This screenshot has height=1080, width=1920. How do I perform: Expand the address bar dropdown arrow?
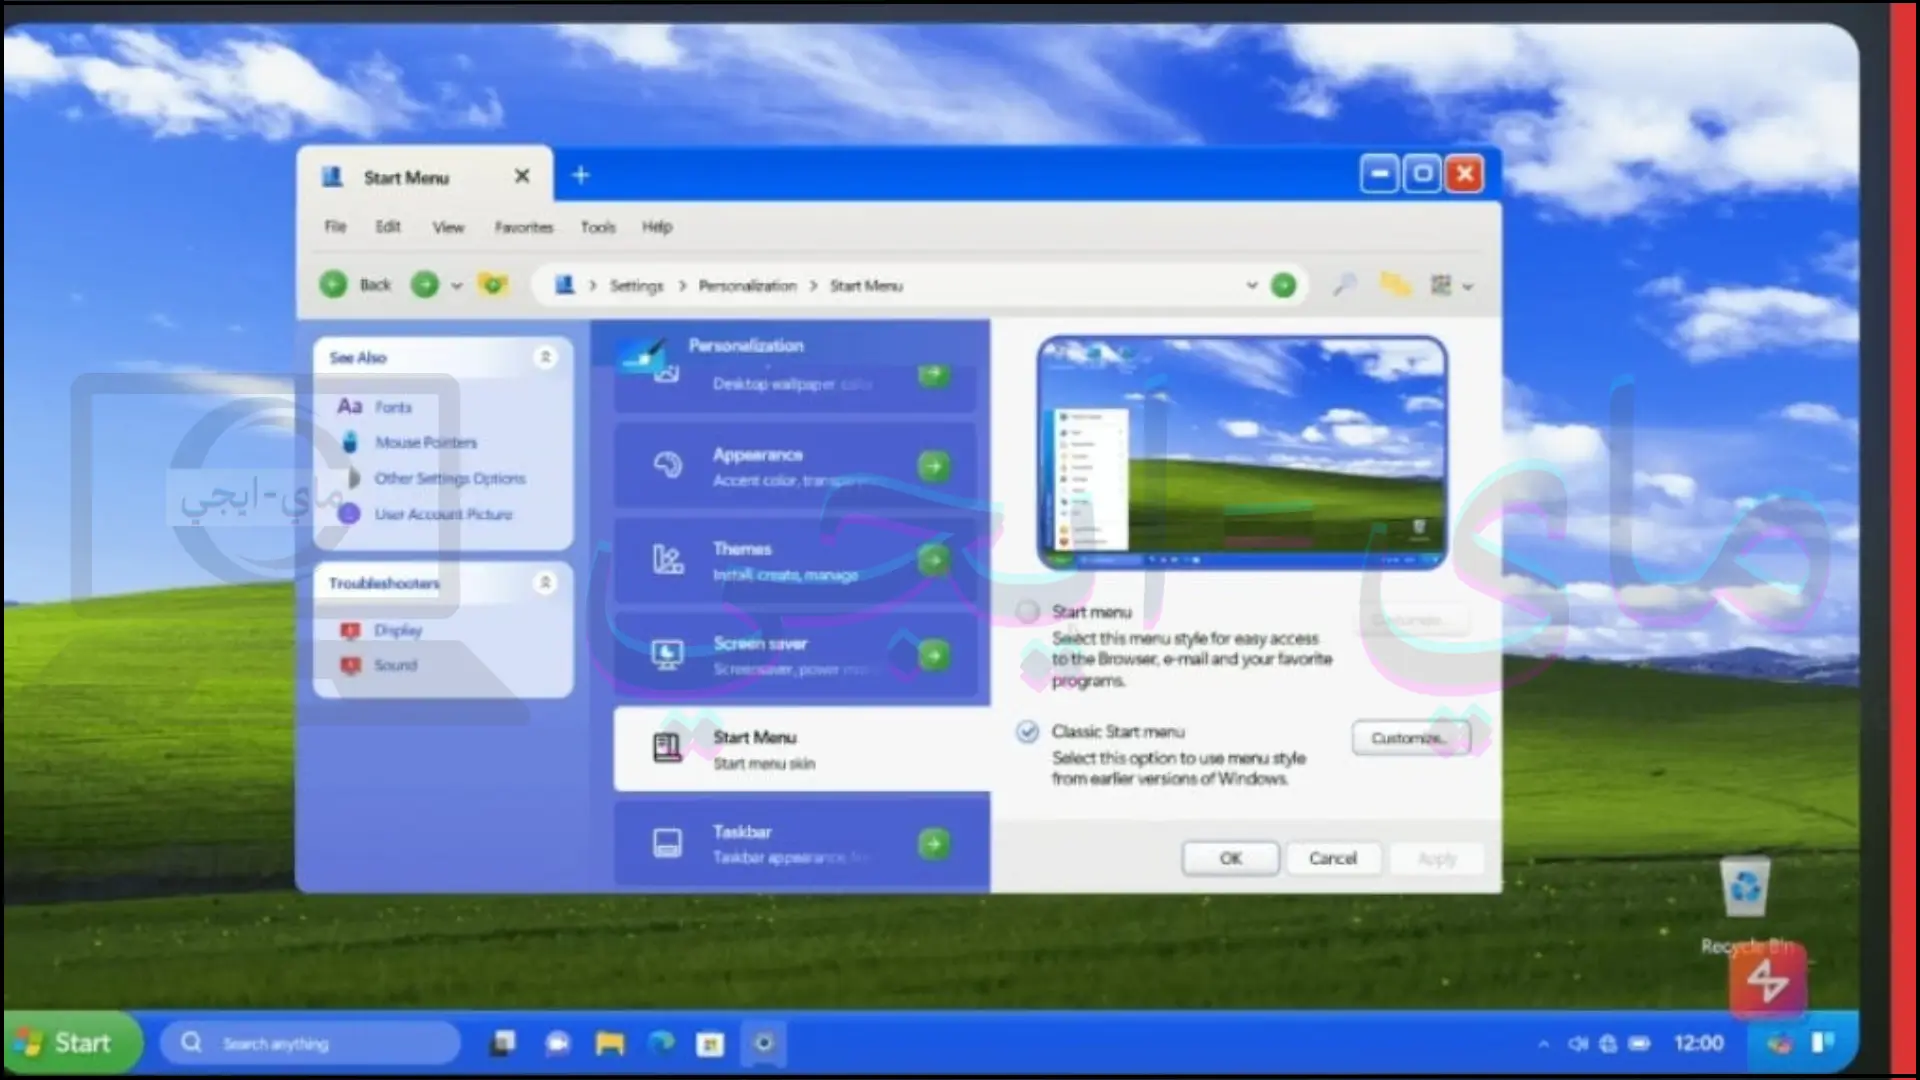pyautogui.click(x=1251, y=286)
